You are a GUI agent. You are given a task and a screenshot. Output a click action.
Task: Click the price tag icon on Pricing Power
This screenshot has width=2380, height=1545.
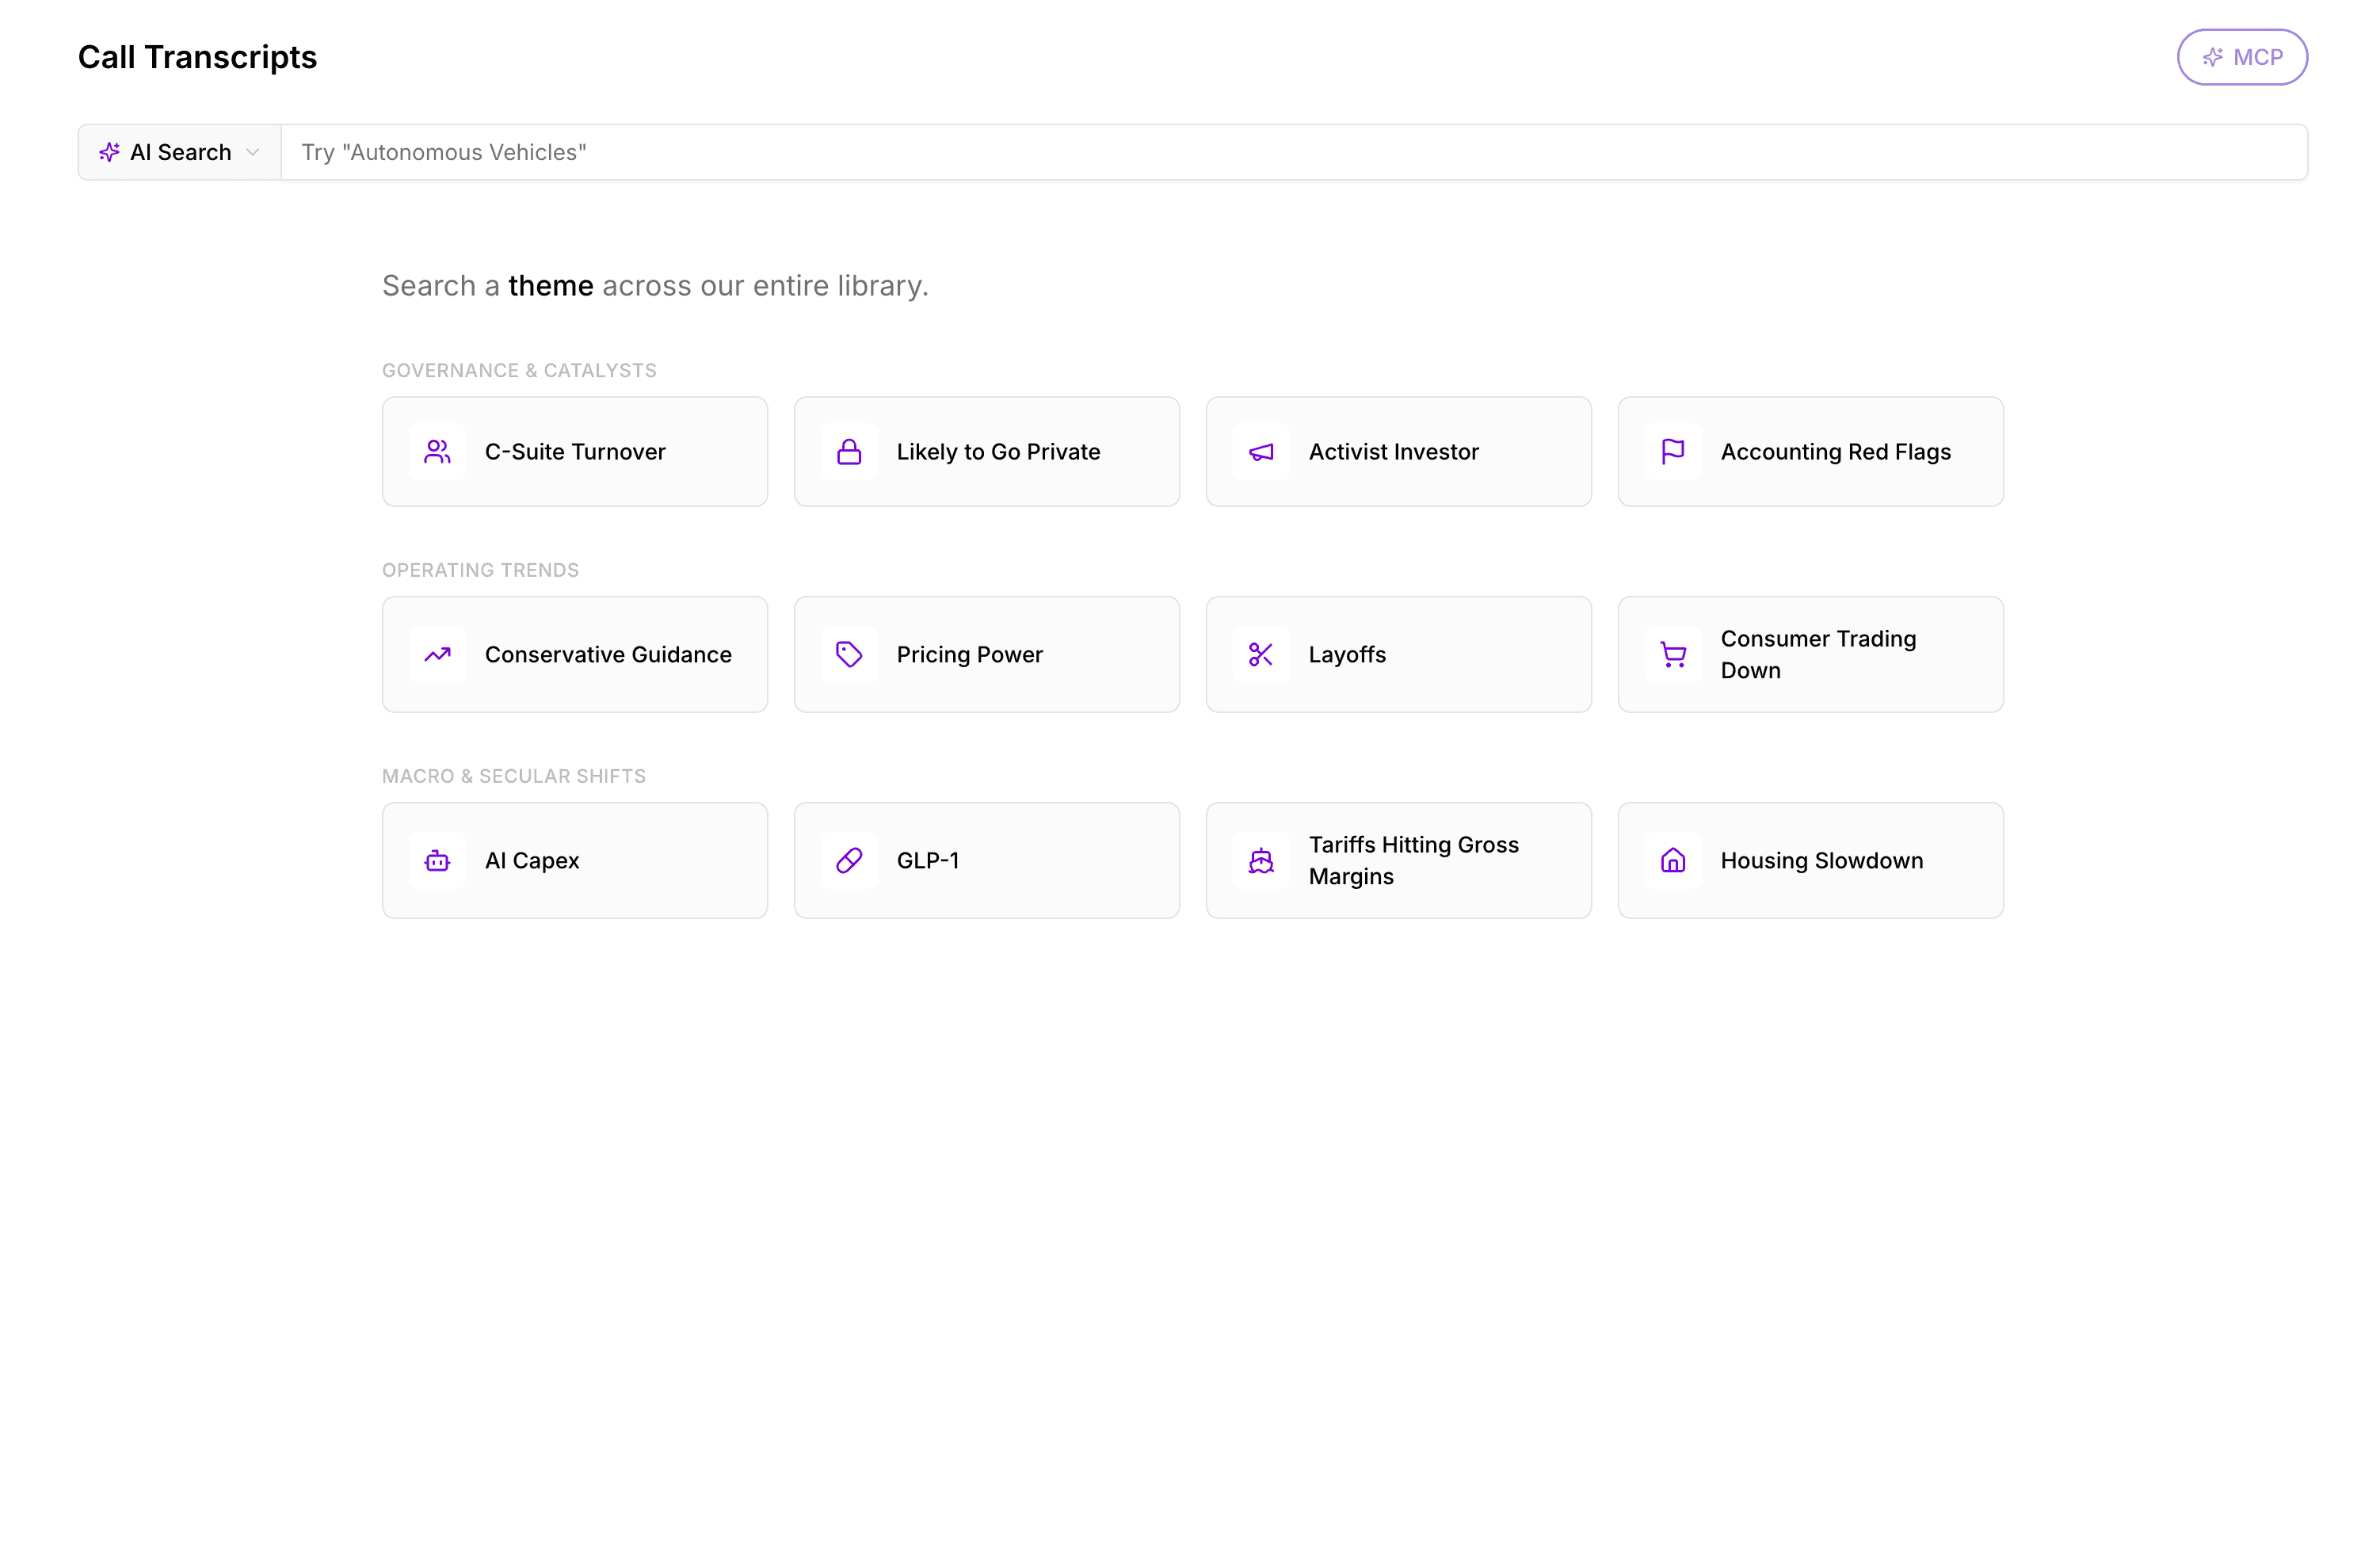click(849, 655)
